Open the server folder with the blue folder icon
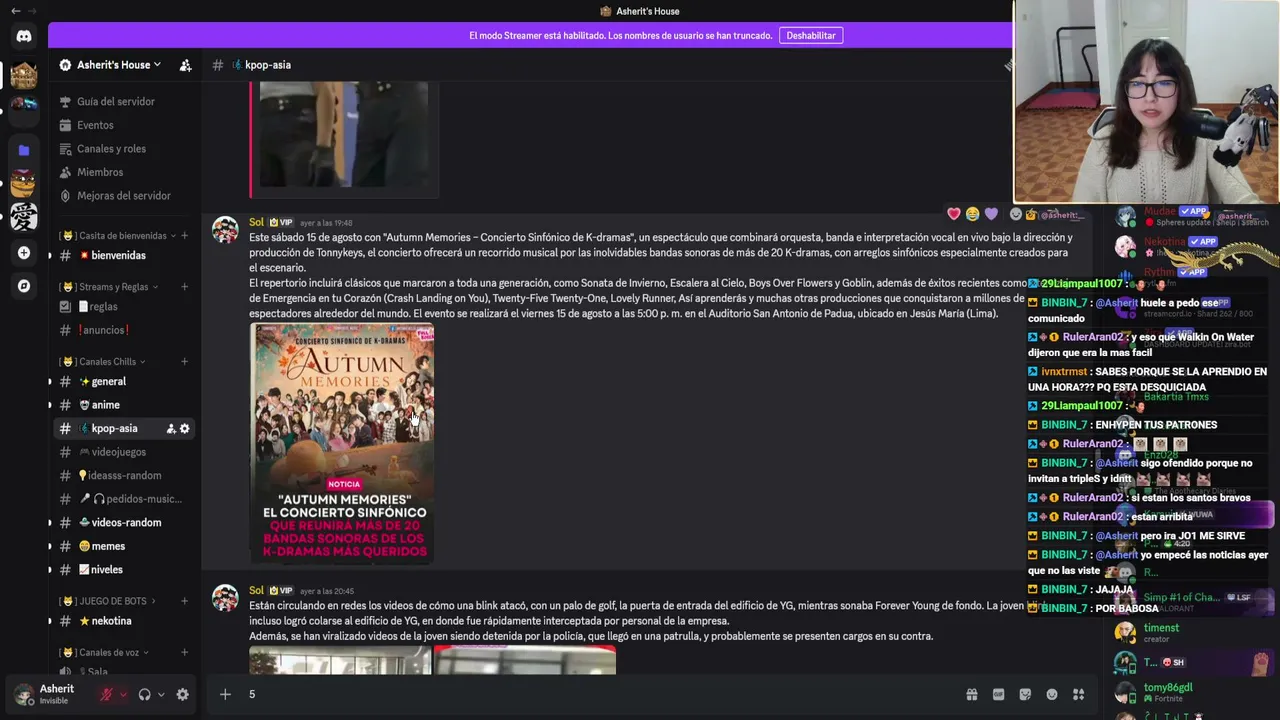The width and height of the screenshot is (1280, 720). tap(24, 150)
